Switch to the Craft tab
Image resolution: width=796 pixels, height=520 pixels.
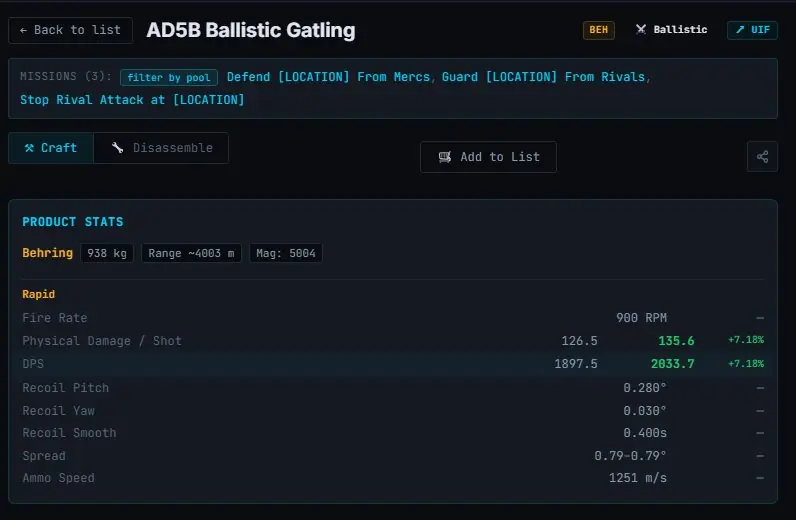tap(51, 148)
